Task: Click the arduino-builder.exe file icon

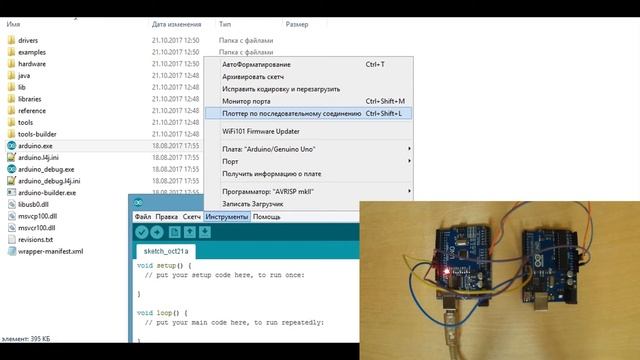Action: [x=11, y=192]
